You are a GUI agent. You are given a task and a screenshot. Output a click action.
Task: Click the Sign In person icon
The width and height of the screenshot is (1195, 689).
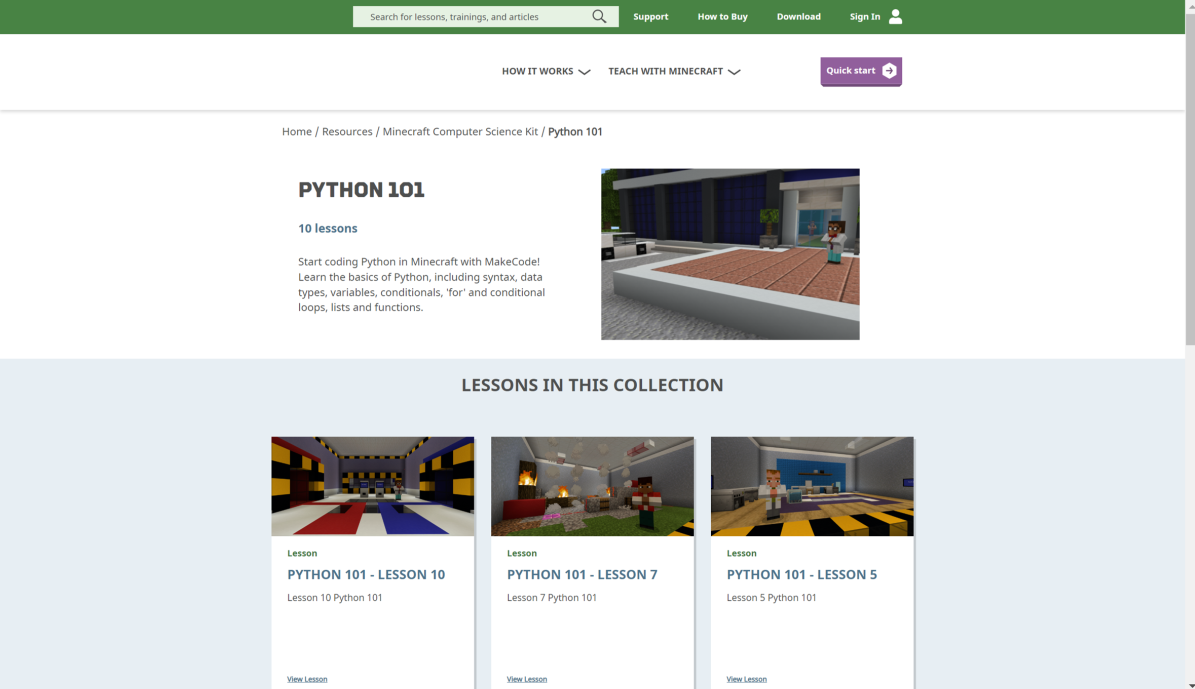click(893, 16)
